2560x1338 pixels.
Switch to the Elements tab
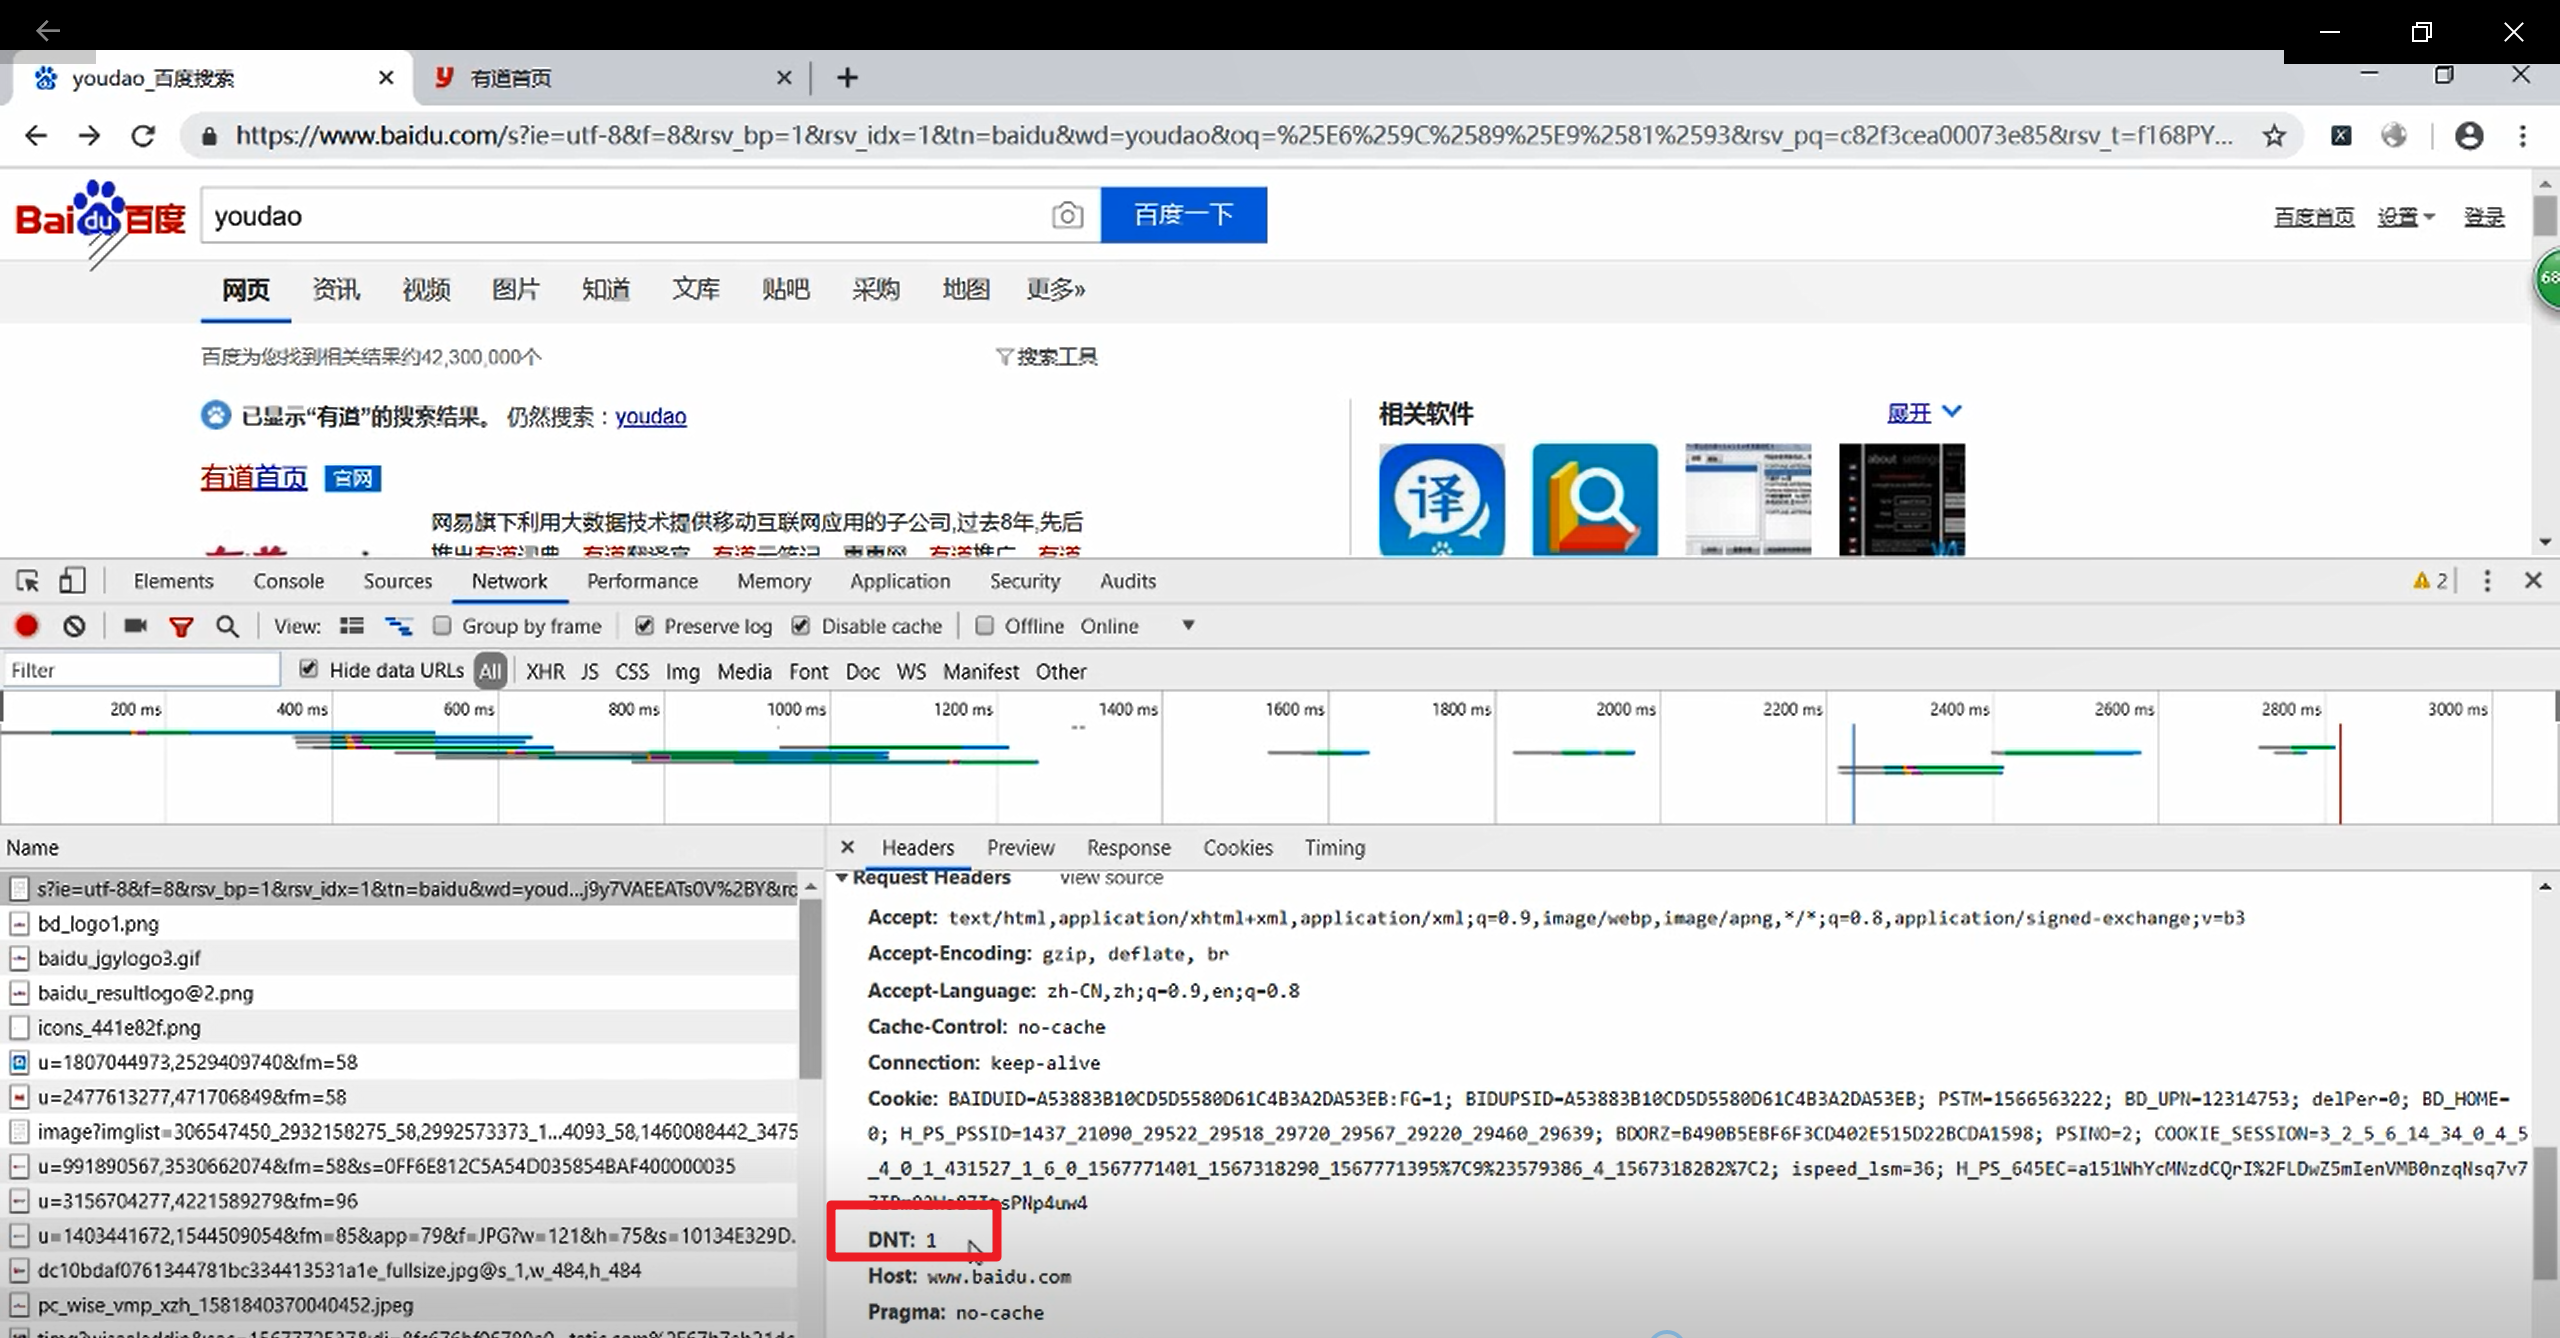pyautogui.click(x=173, y=581)
